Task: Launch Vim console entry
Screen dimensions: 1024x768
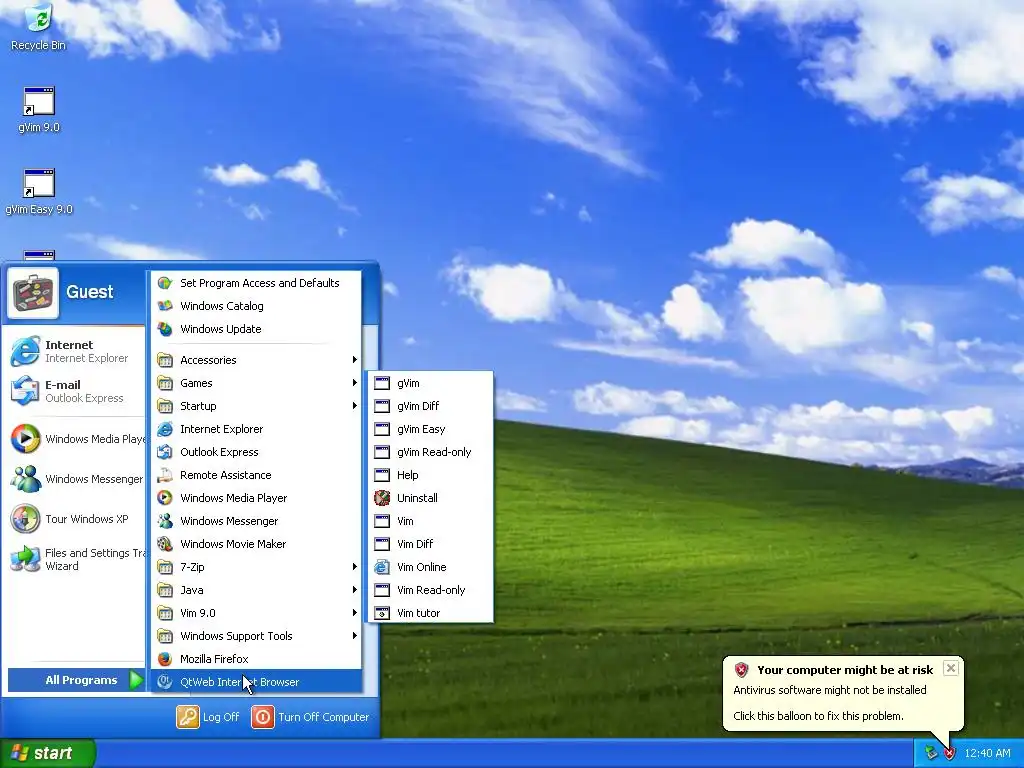Action: pyautogui.click(x=430, y=521)
